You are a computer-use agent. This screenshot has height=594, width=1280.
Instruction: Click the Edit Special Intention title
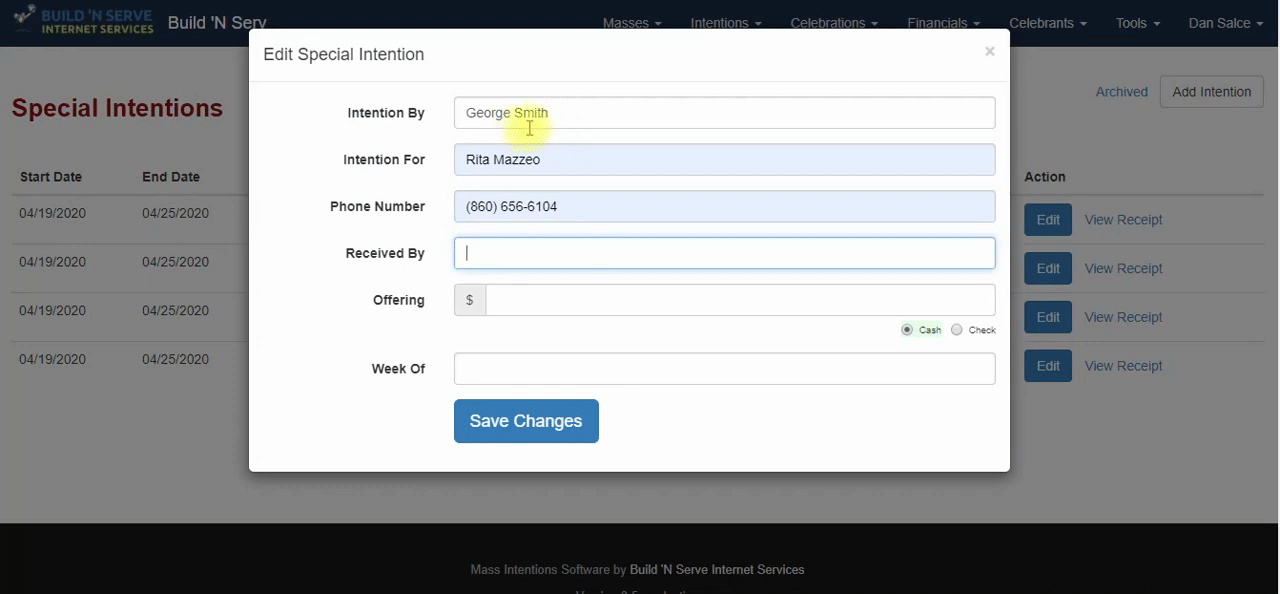click(343, 54)
